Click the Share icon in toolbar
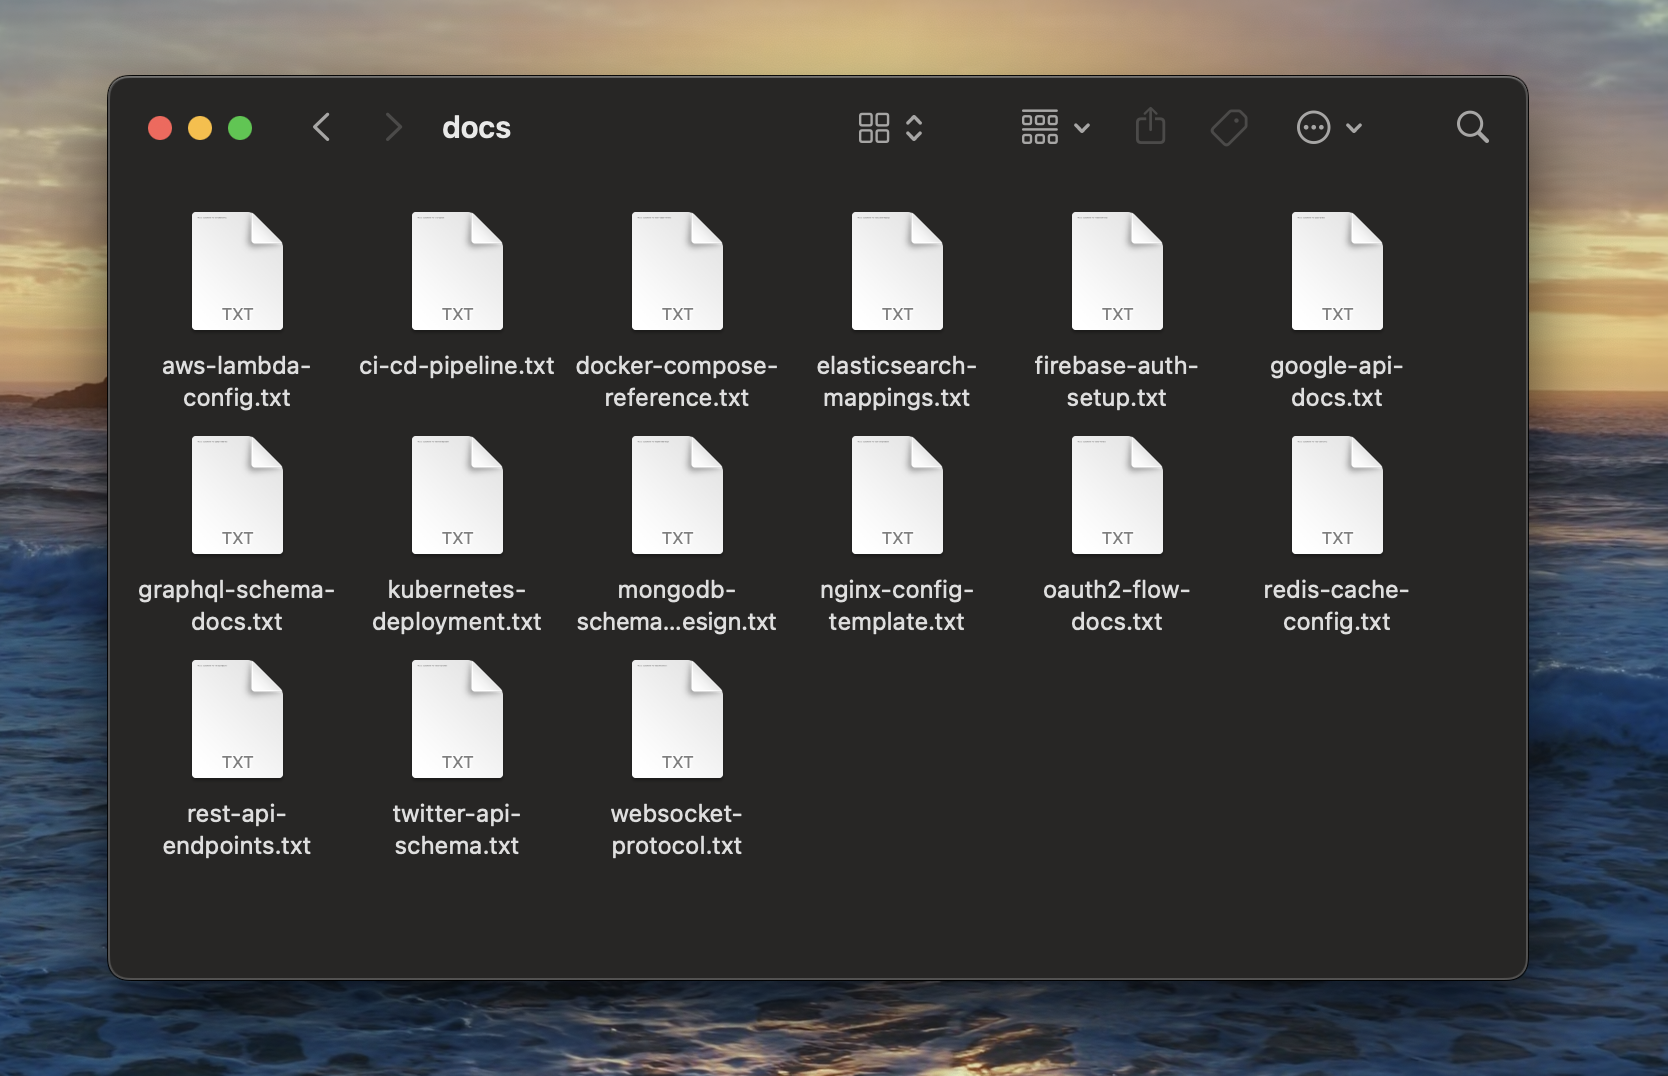This screenshot has height=1076, width=1668. tap(1150, 127)
